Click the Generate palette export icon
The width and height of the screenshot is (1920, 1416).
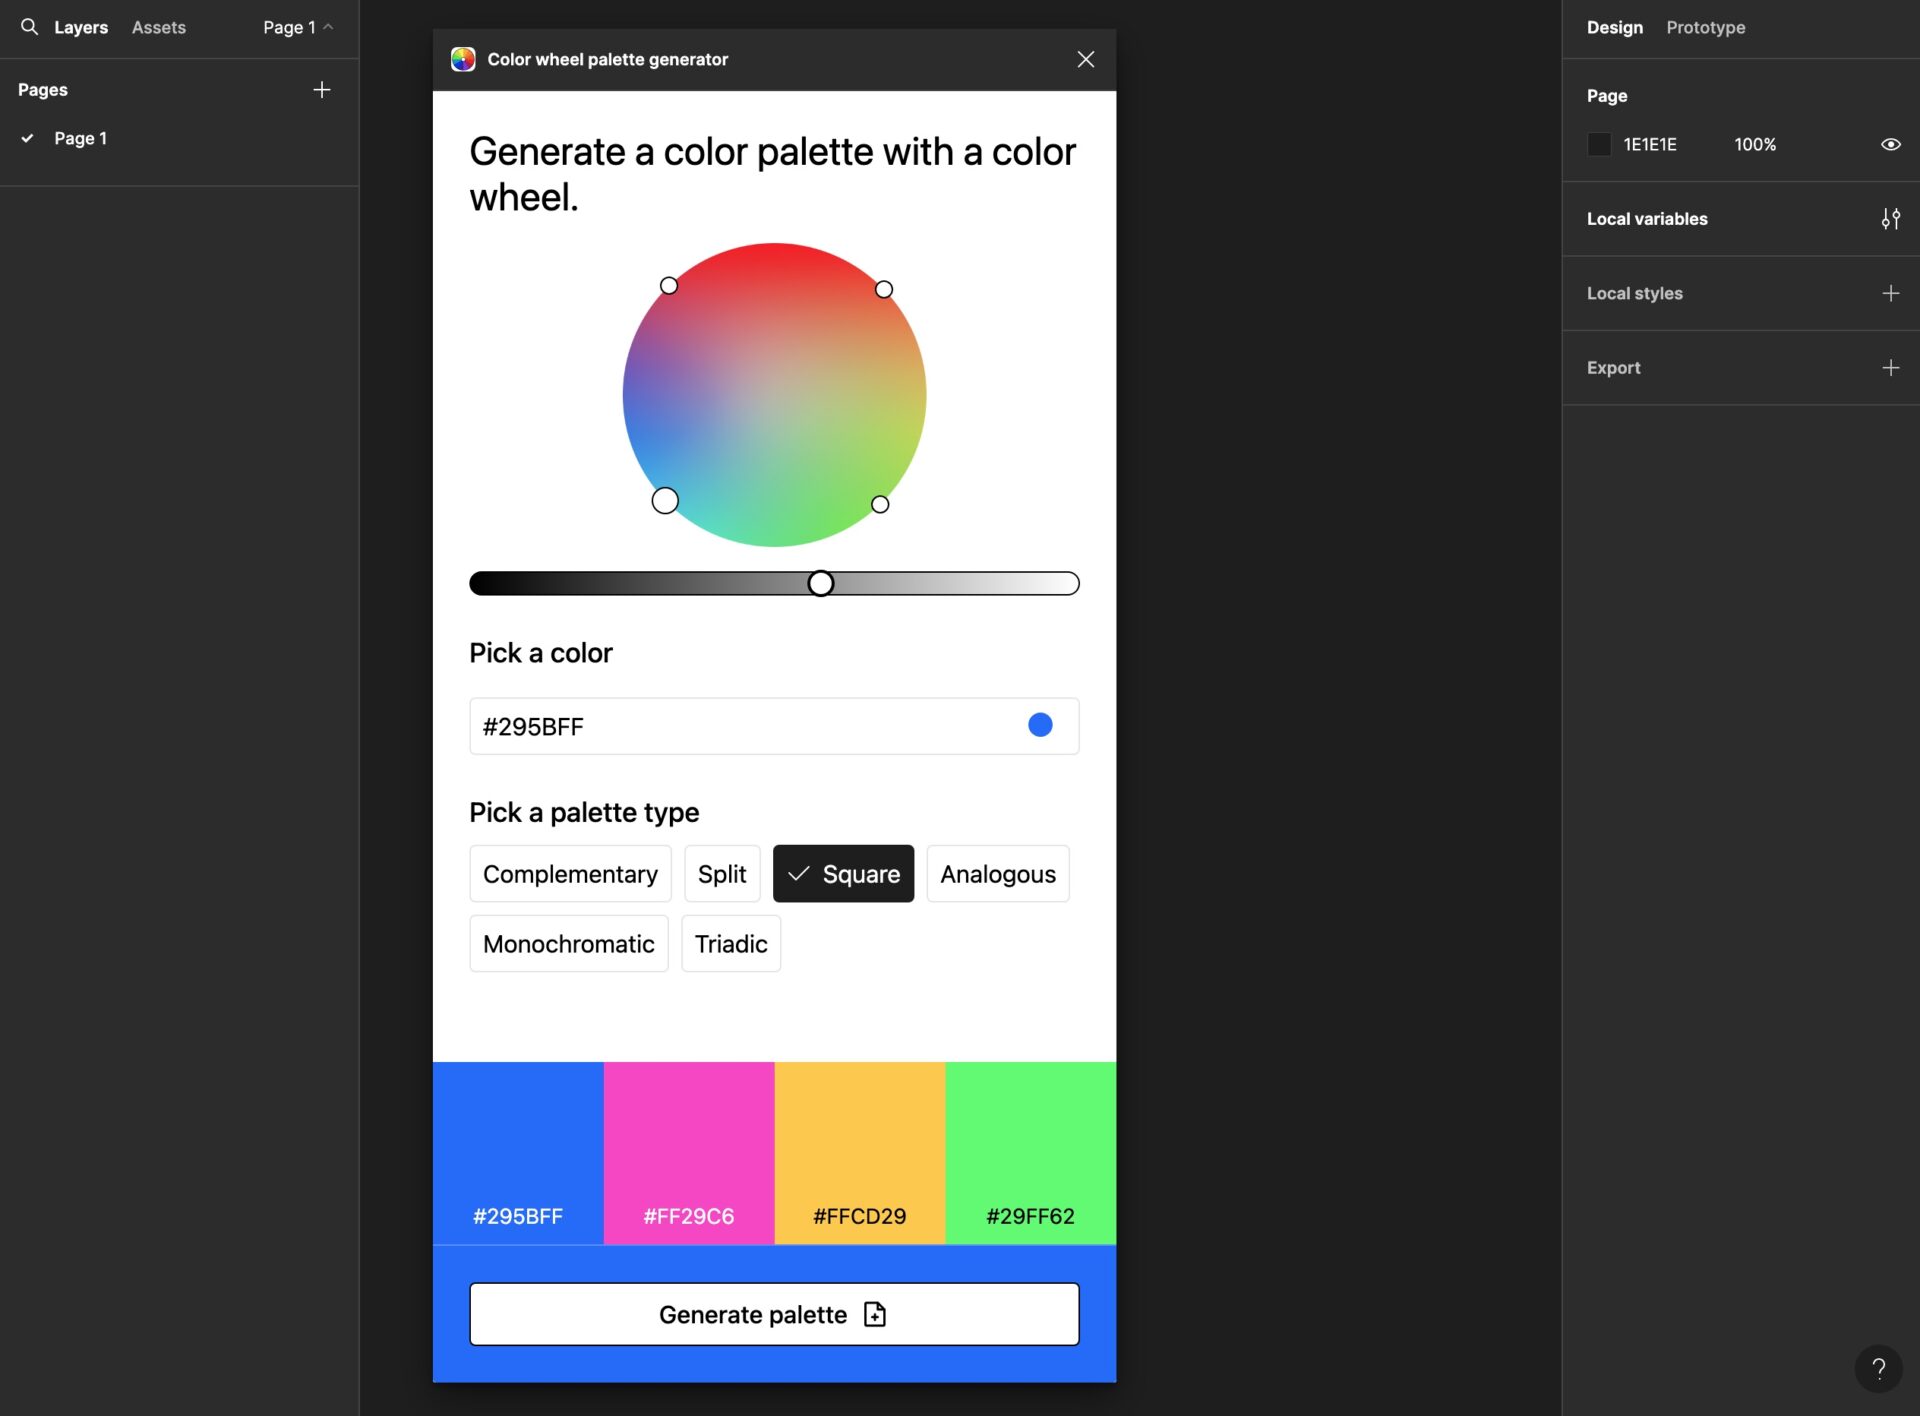tap(877, 1313)
